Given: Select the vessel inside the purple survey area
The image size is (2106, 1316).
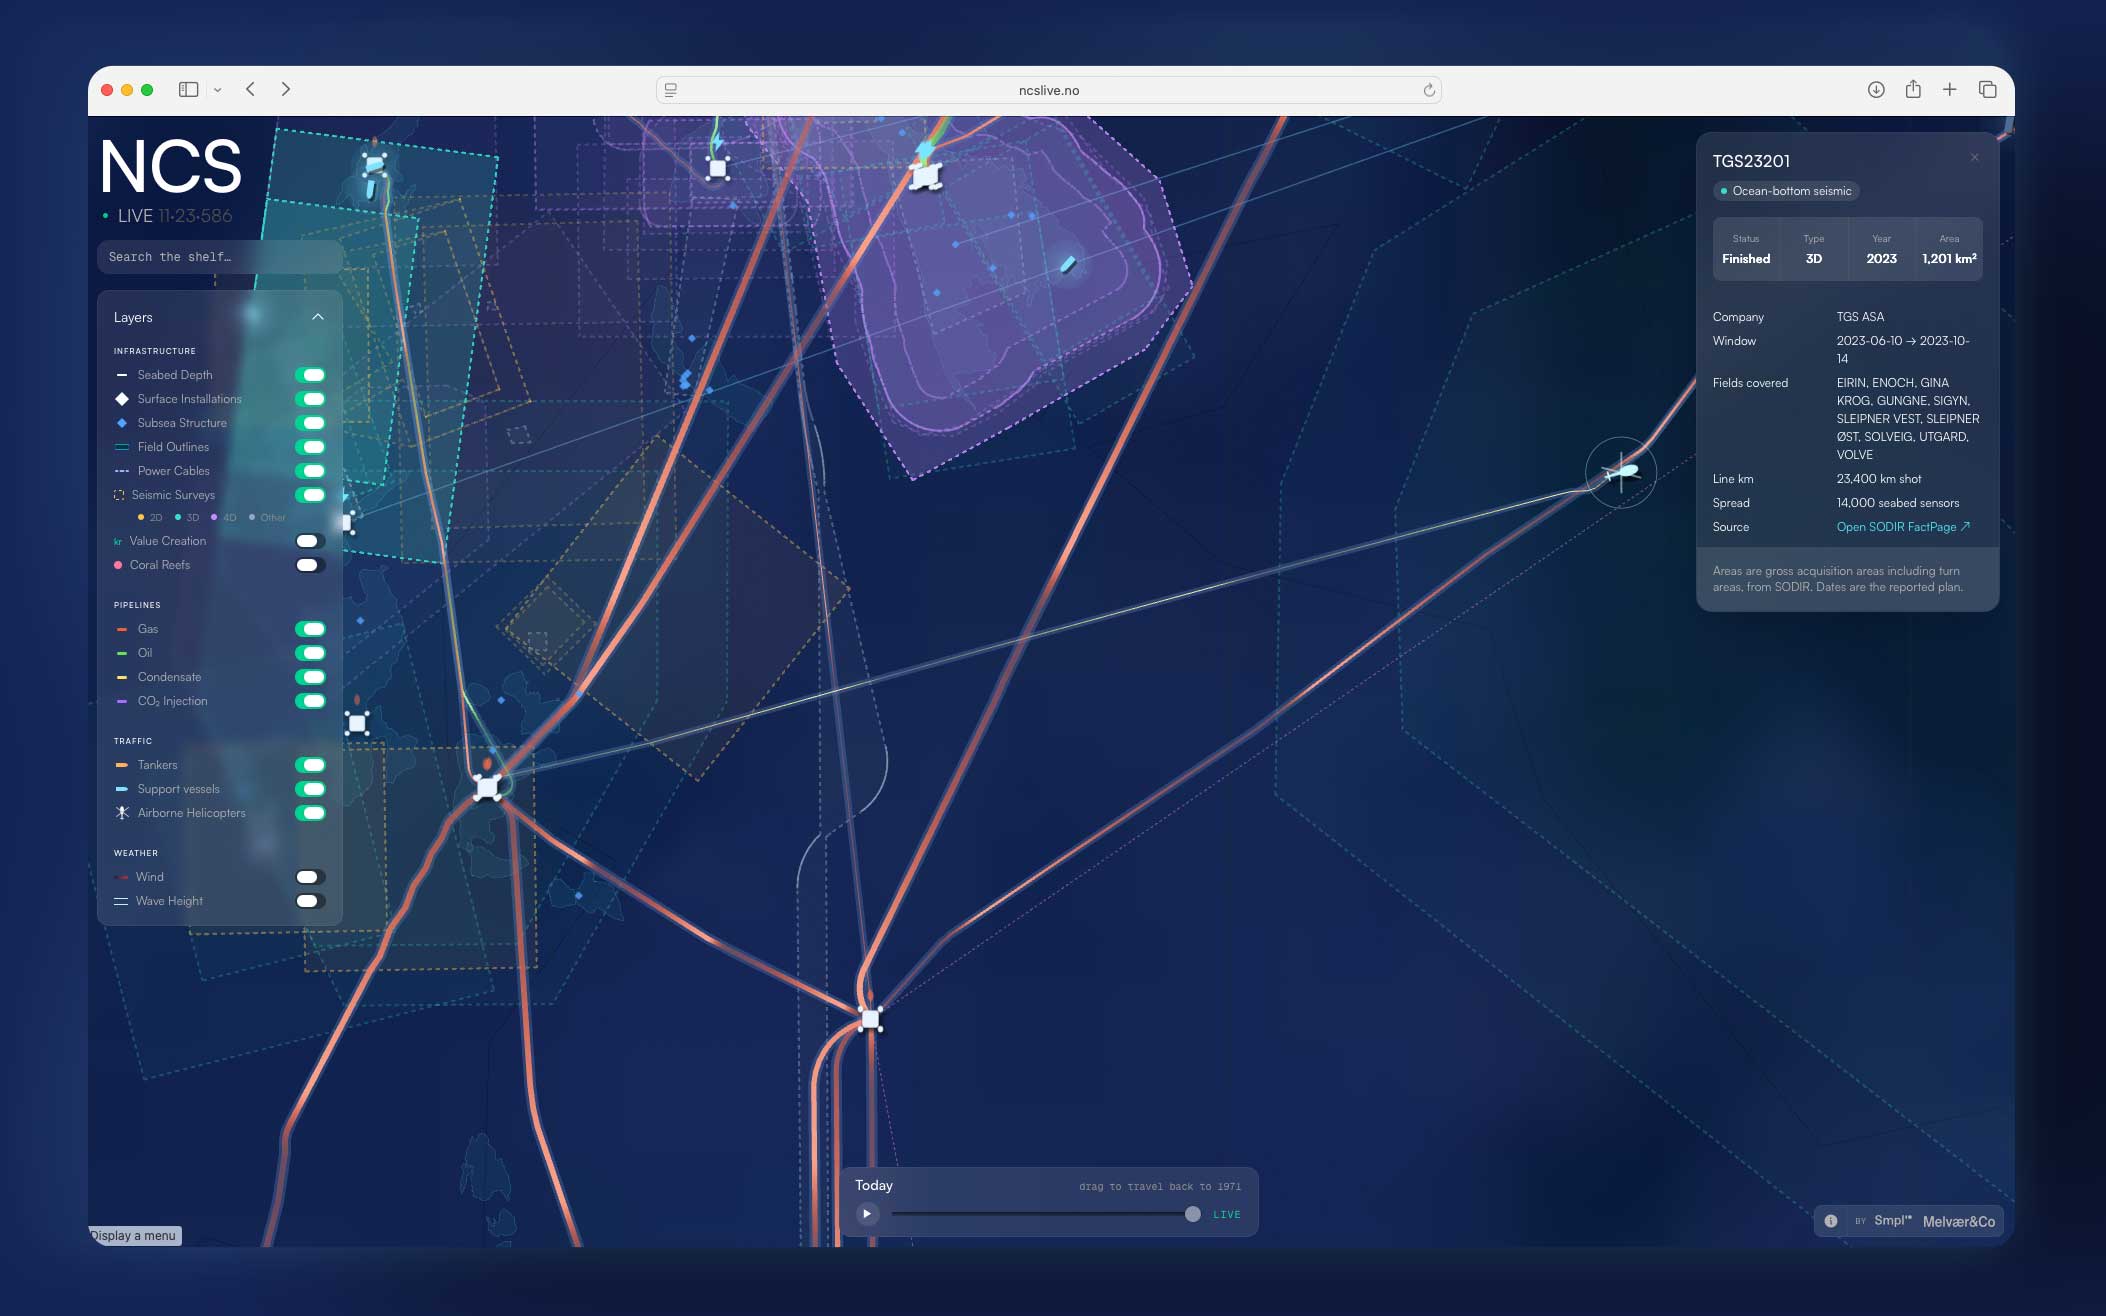Looking at the screenshot, I should click(1068, 264).
